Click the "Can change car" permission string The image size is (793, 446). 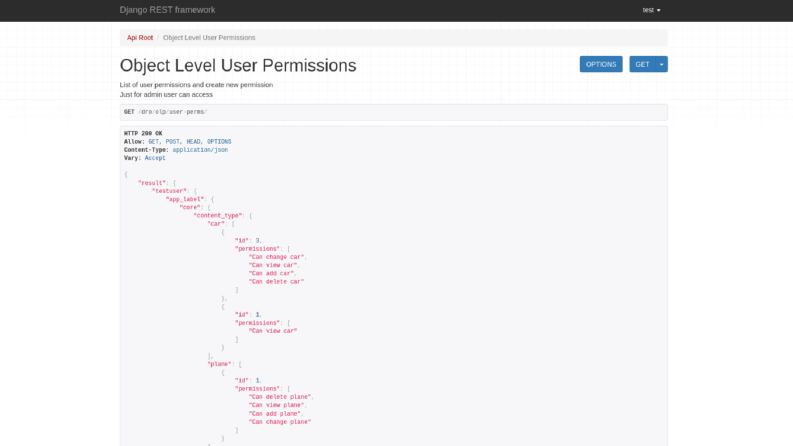pyautogui.click(x=277, y=257)
